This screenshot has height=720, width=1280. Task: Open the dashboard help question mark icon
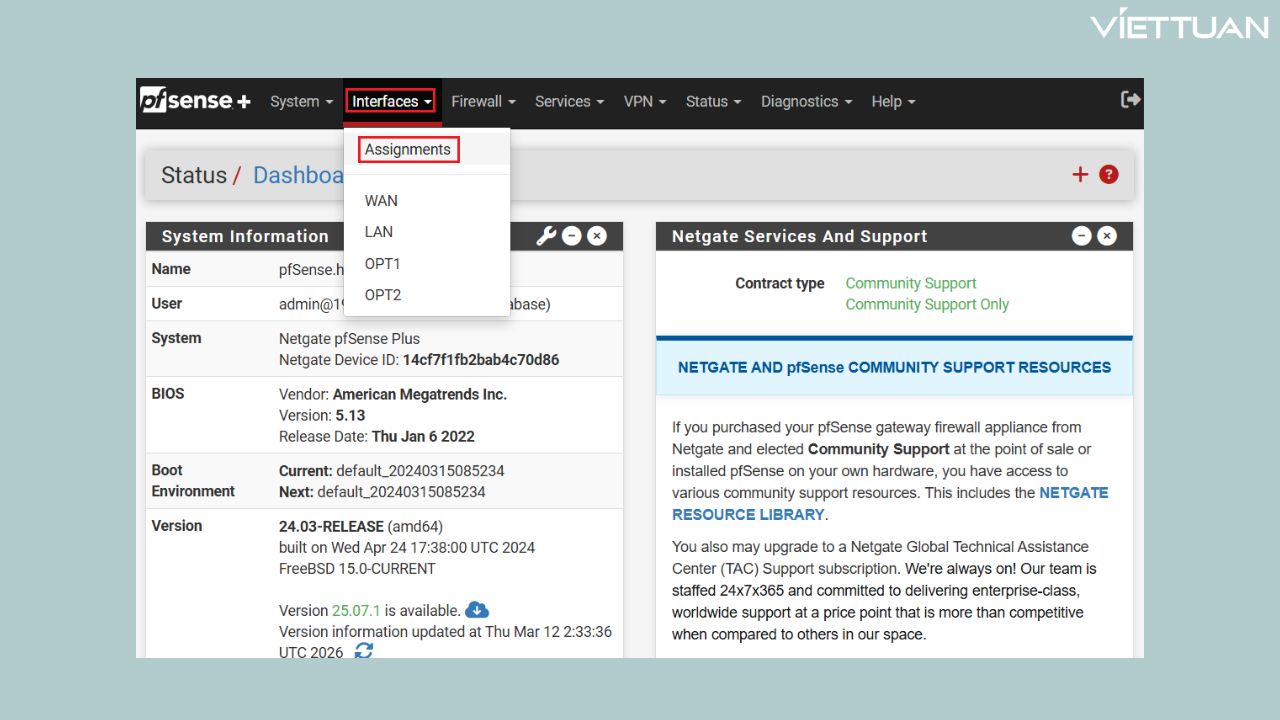pyautogui.click(x=1108, y=175)
